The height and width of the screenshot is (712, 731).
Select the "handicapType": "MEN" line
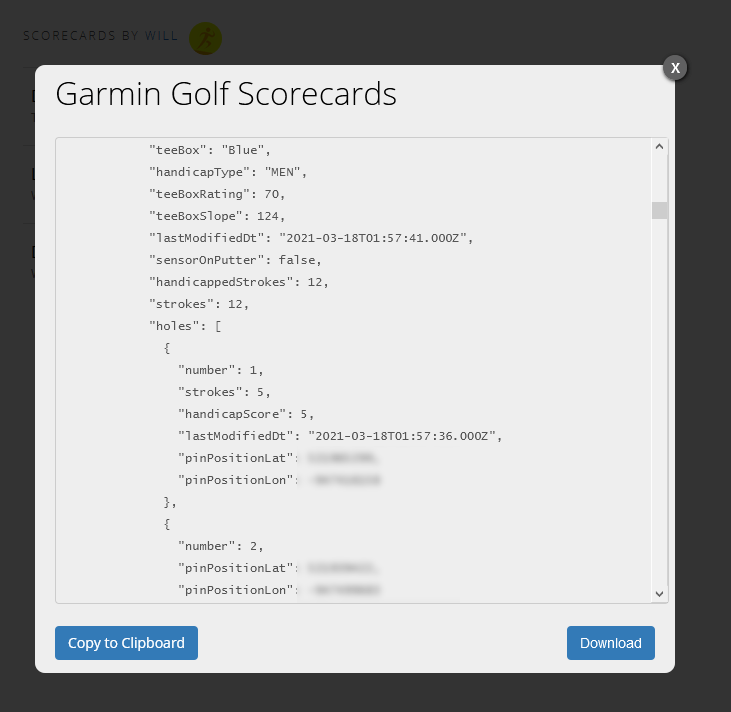pos(228,172)
